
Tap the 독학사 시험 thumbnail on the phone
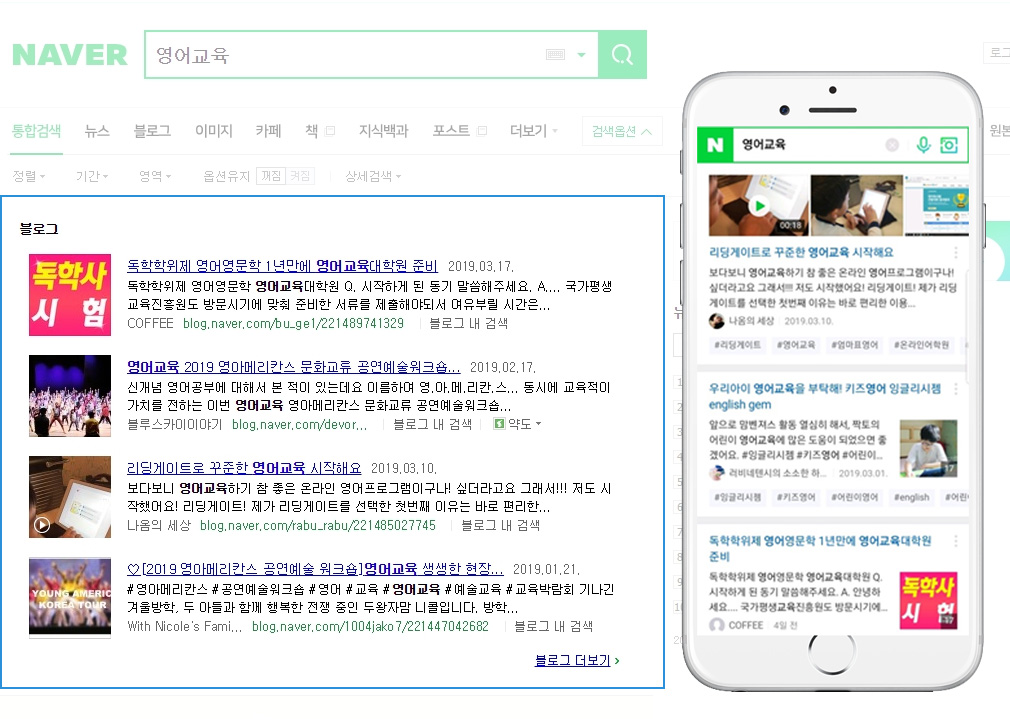click(x=928, y=600)
